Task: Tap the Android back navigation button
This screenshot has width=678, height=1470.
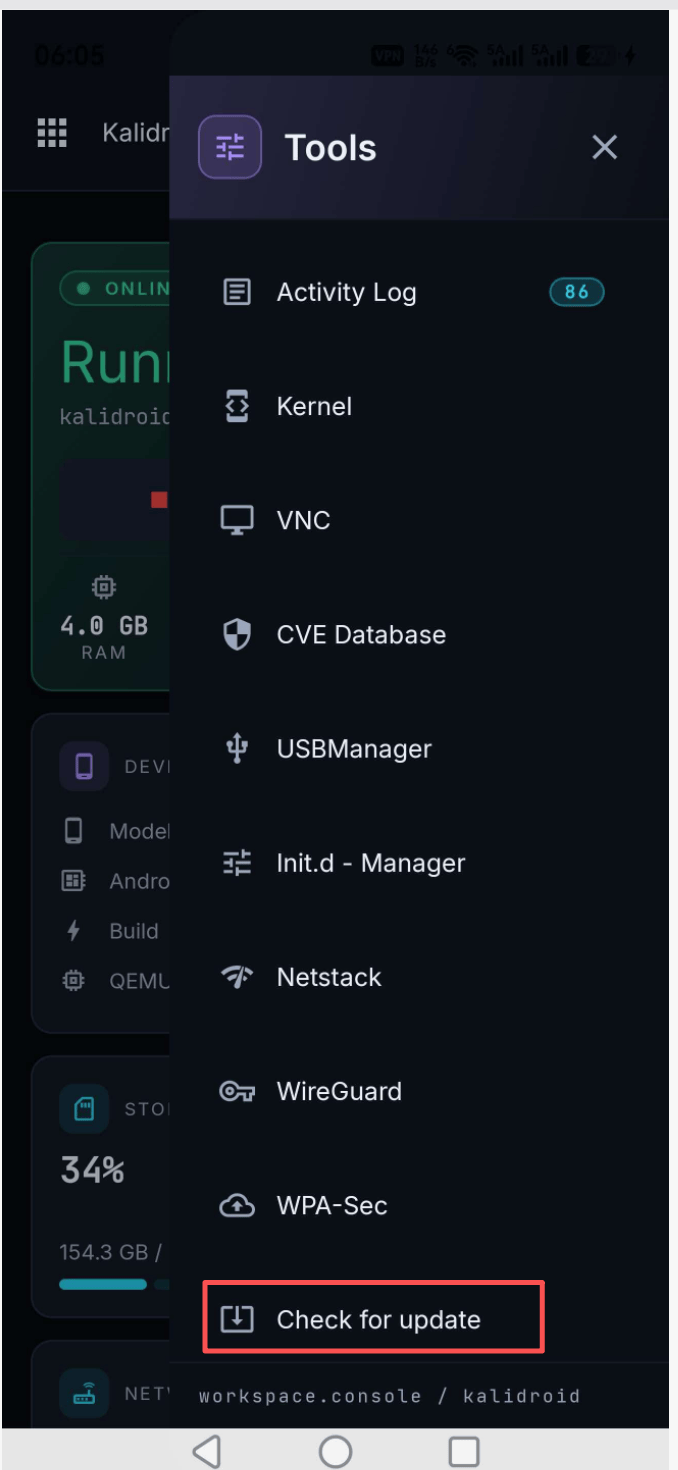Action: pos(206,1450)
